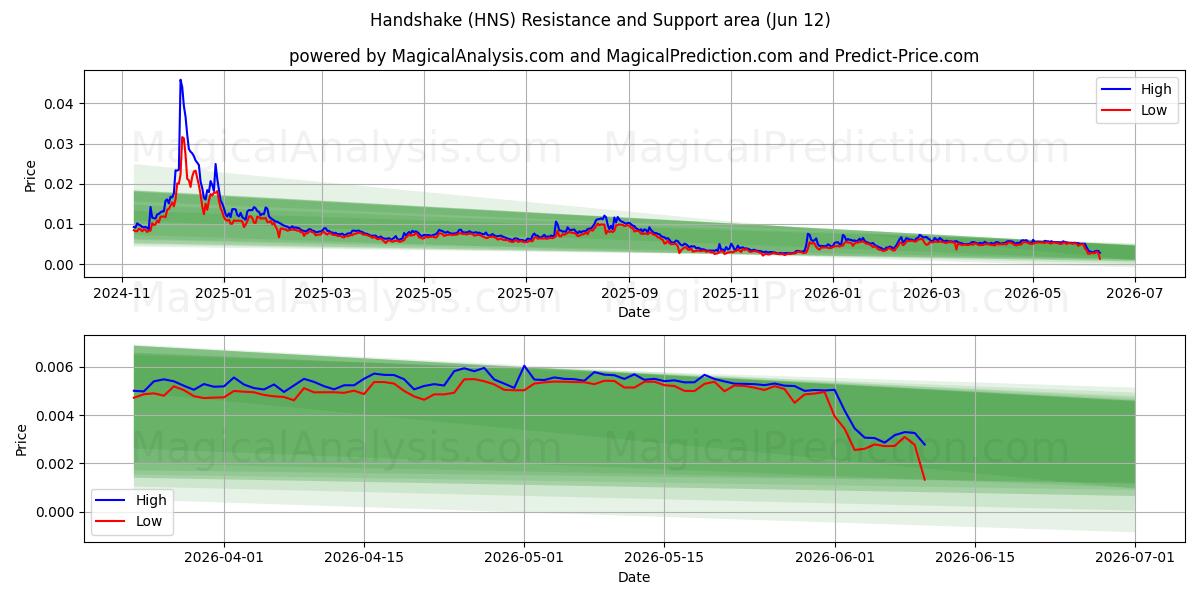Click the '2026-05-15' date tick label
The image size is (1200, 600).
pyautogui.click(x=664, y=558)
